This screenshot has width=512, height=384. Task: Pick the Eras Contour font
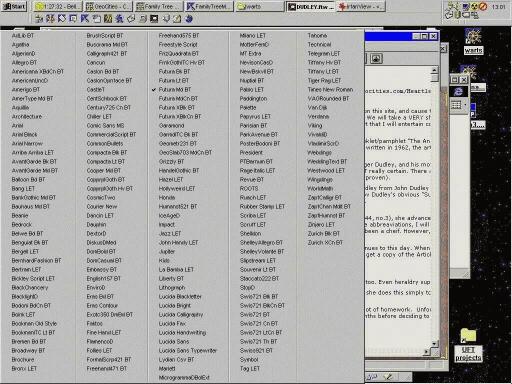tap(102, 305)
